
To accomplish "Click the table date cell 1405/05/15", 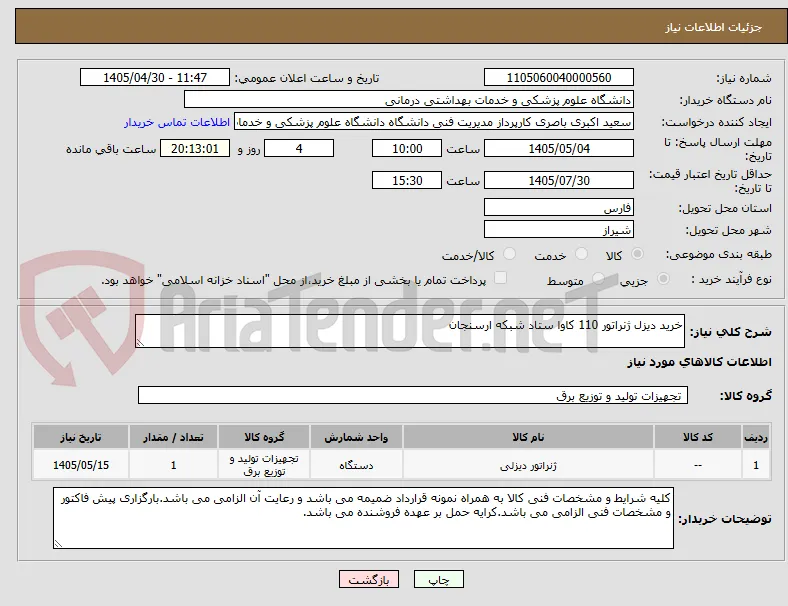I will pos(81,465).
